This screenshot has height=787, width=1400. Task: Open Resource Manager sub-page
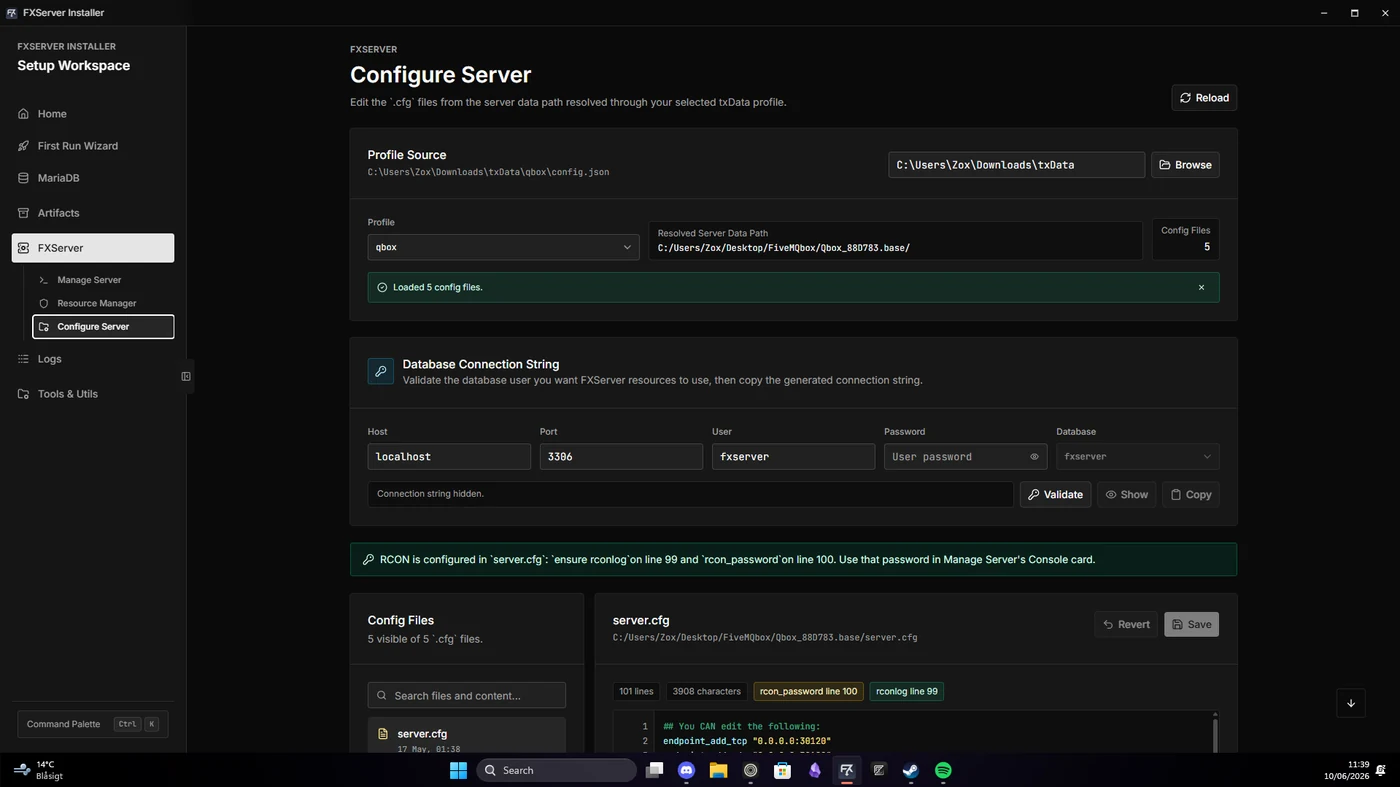click(103, 303)
